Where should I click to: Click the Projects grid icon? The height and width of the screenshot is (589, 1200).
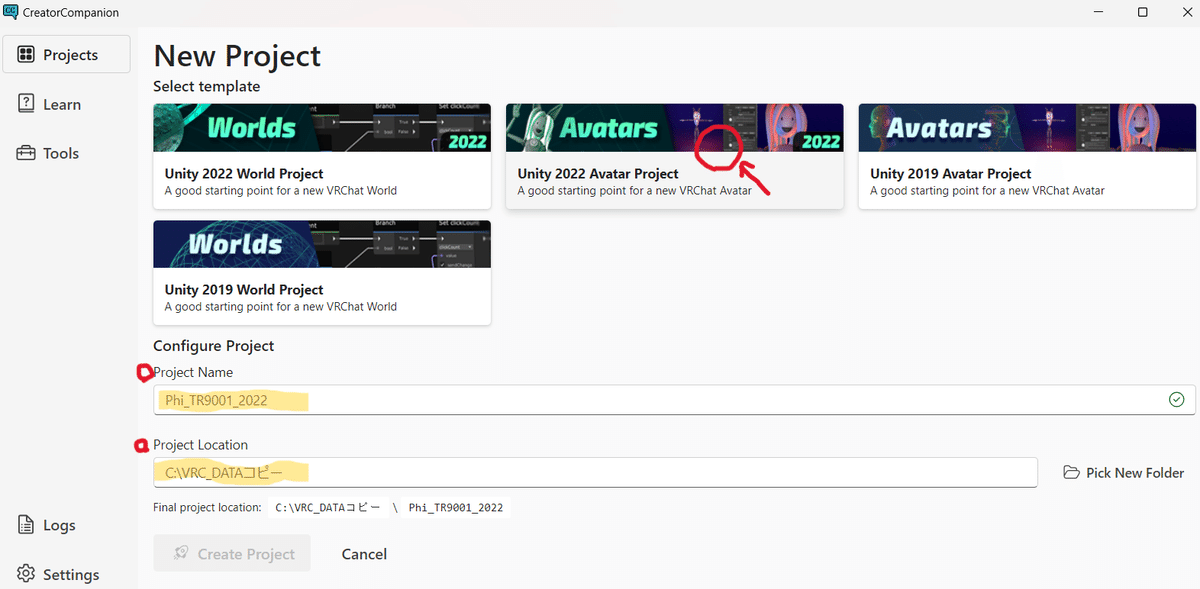[26, 54]
